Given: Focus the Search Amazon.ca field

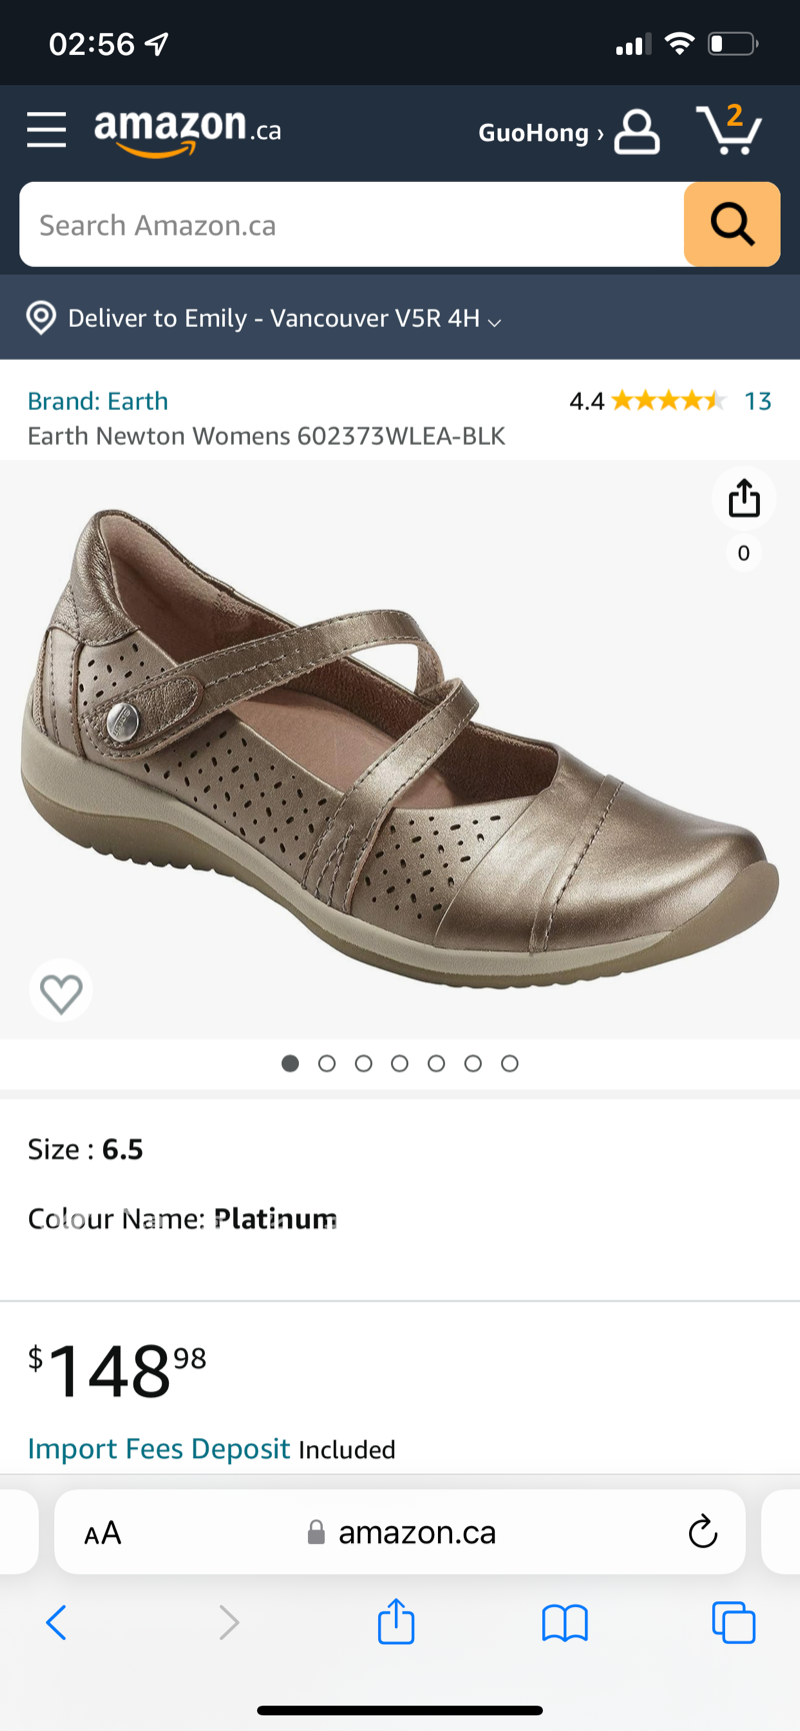Looking at the screenshot, I should click(x=352, y=225).
